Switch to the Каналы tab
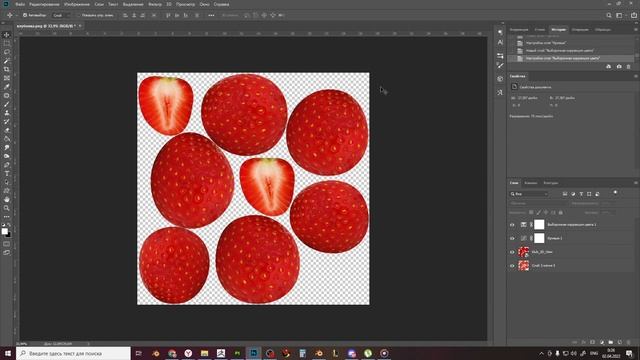640x360 pixels. pyautogui.click(x=531, y=183)
